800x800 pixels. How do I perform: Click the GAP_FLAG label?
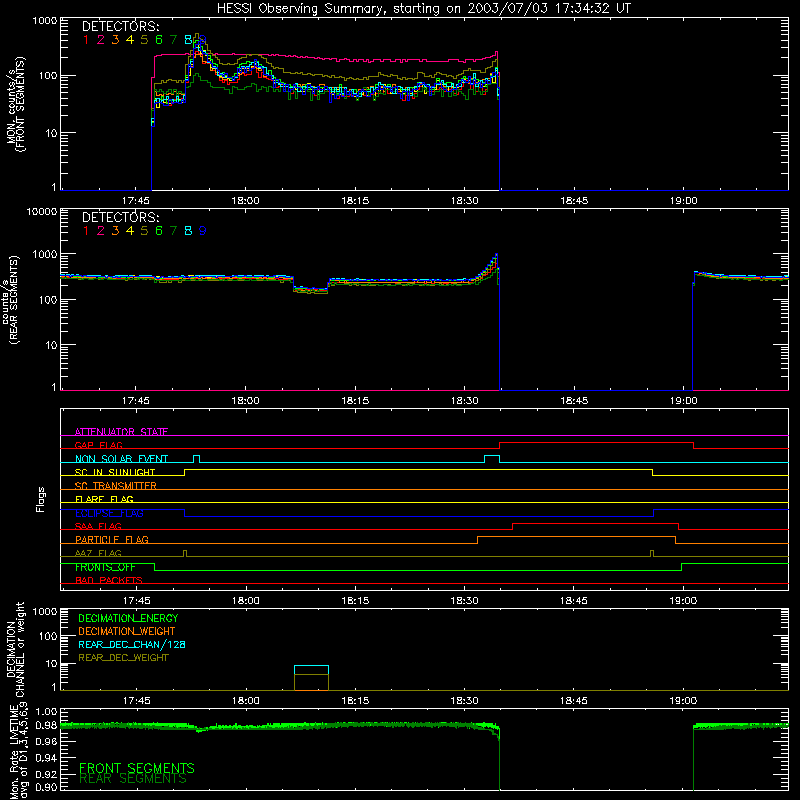[98, 445]
